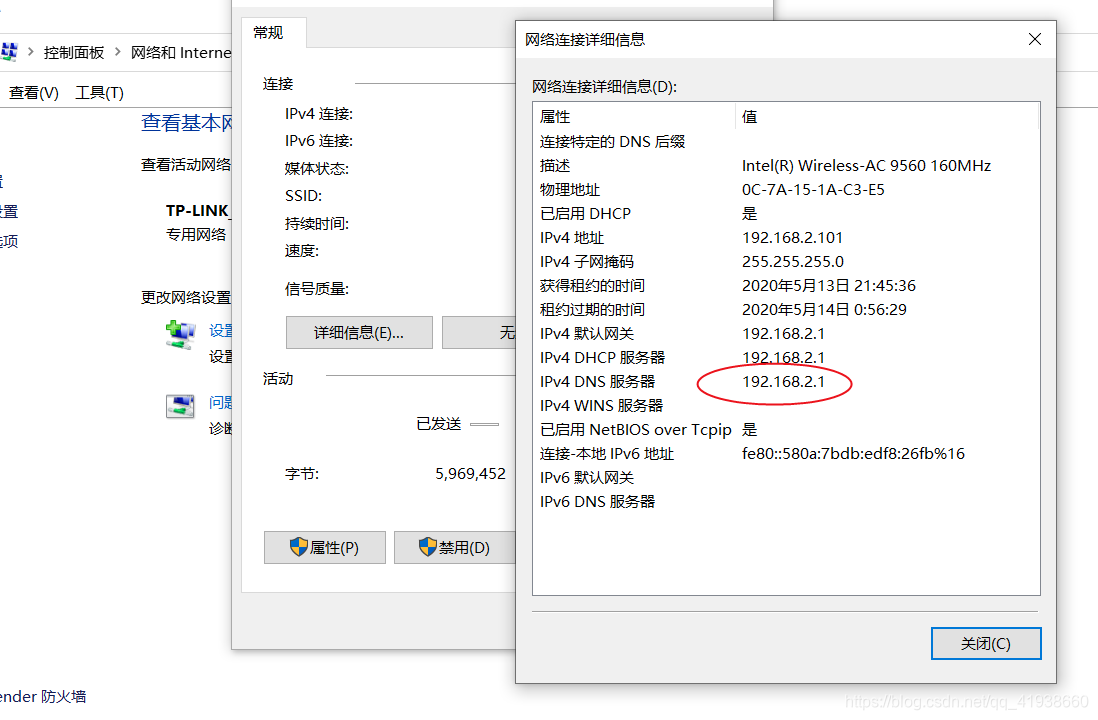Select the IPv6 DNS 服务器 row

786,501
